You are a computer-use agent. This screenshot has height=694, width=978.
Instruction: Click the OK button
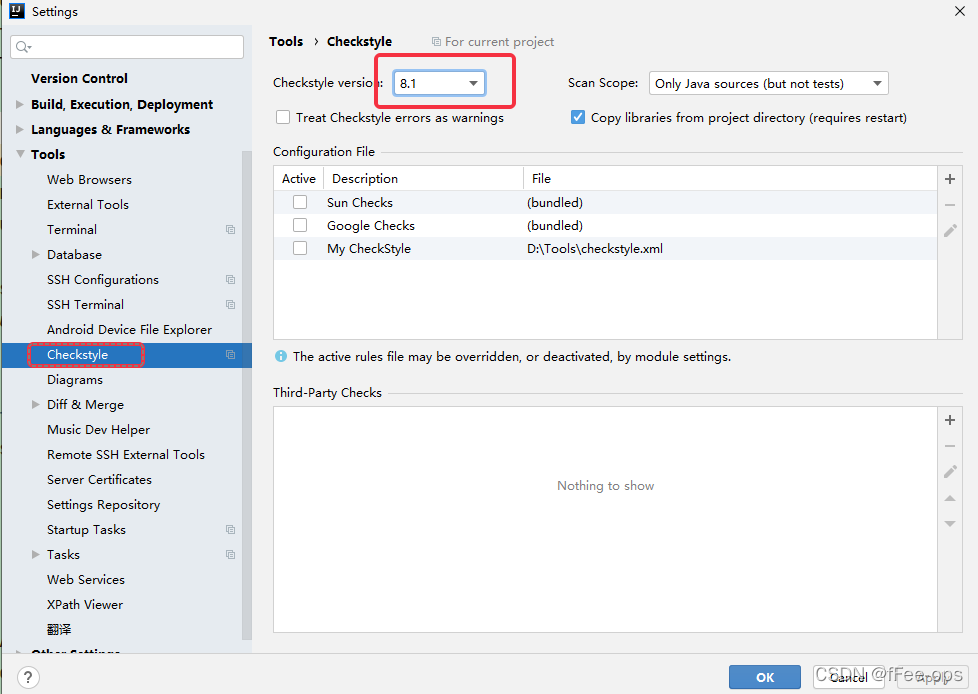[765, 677]
